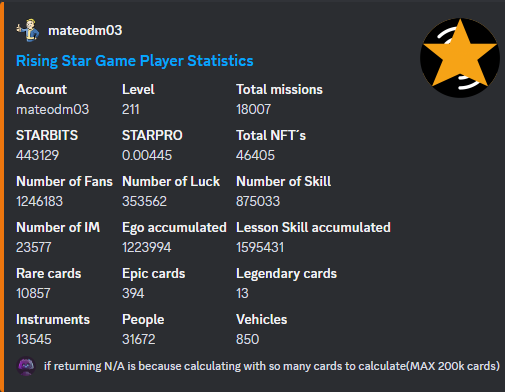Click the Number of Luck value 353562

point(144,201)
